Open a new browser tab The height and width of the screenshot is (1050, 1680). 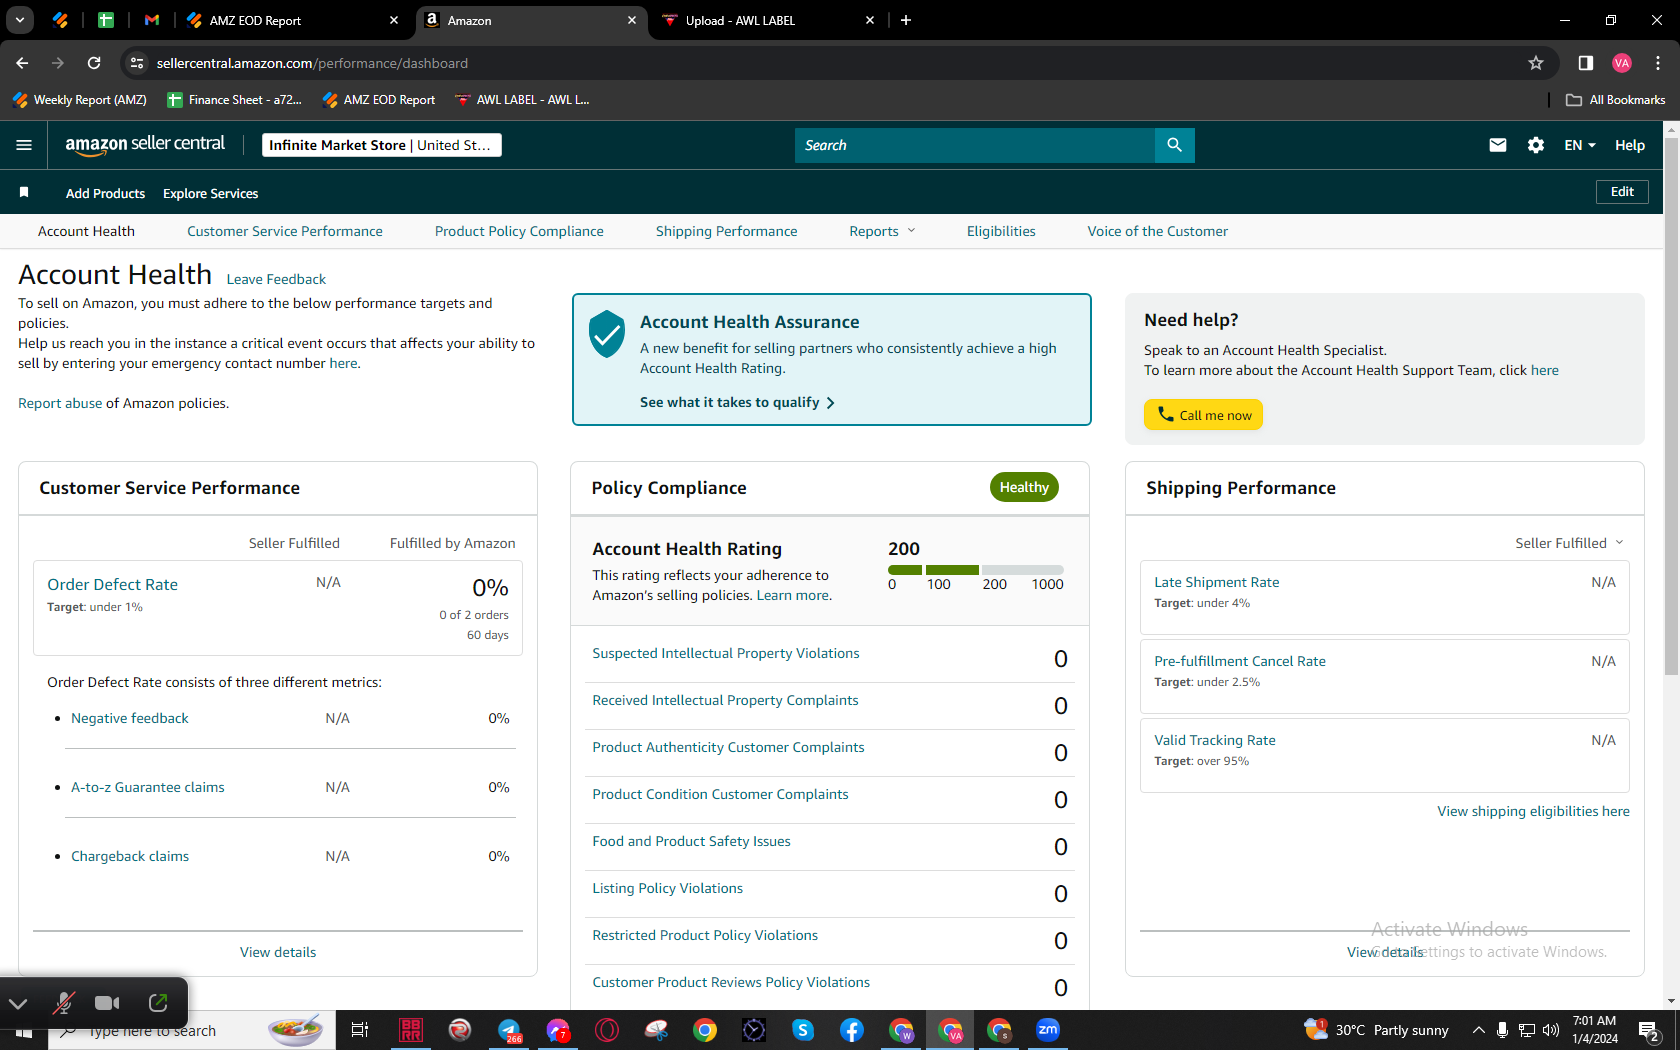(x=906, y=20)
